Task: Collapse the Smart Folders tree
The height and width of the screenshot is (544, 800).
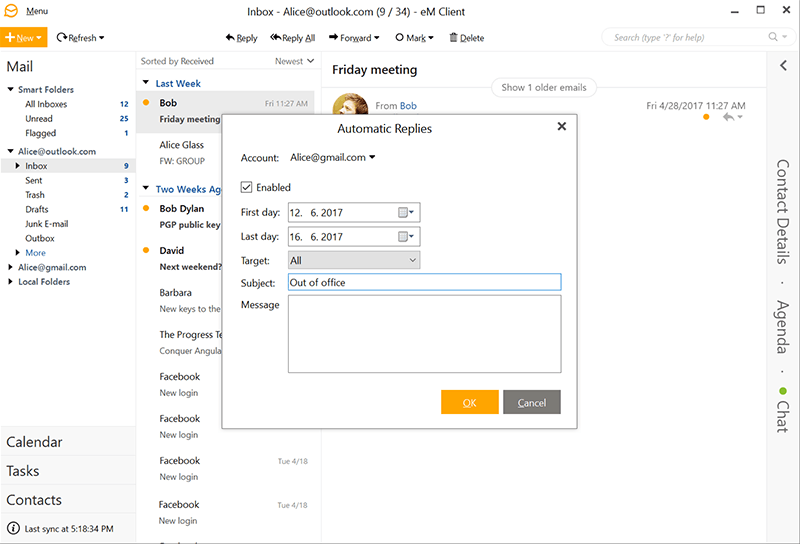Action: [x=10, y=89]
